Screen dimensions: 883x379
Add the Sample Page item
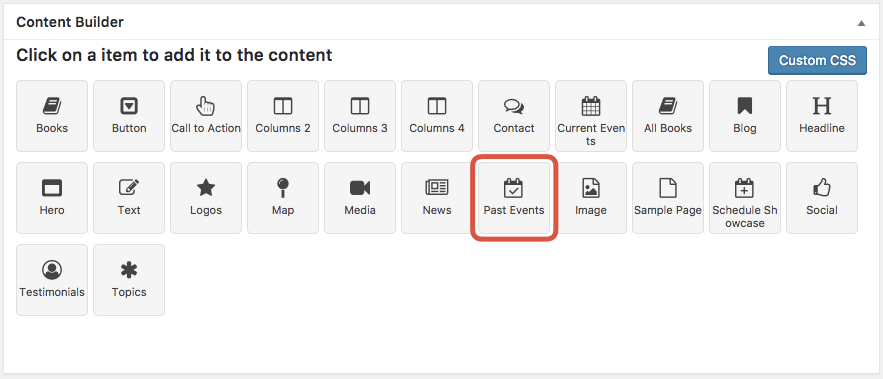(x=668, y=198)
